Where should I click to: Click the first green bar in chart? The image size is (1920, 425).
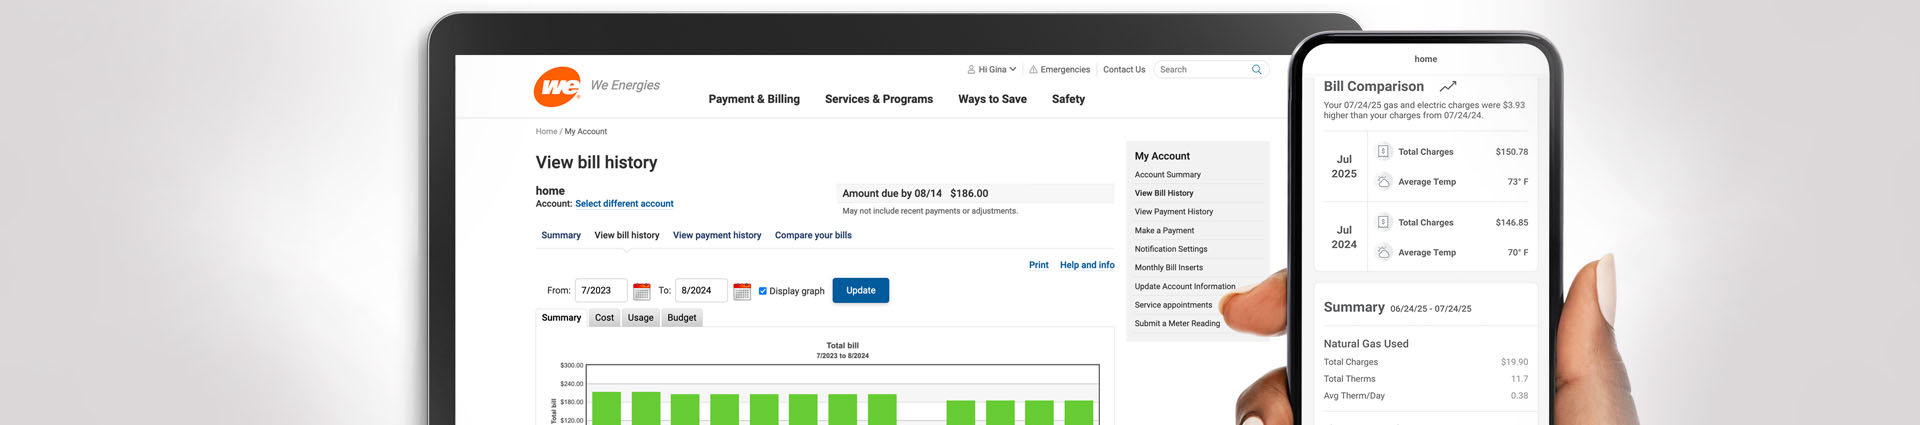coord(606,408)
